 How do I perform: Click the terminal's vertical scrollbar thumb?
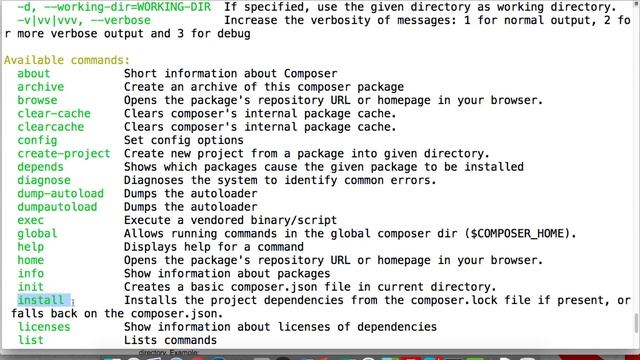pyautogui.click(x=636, y=323)
